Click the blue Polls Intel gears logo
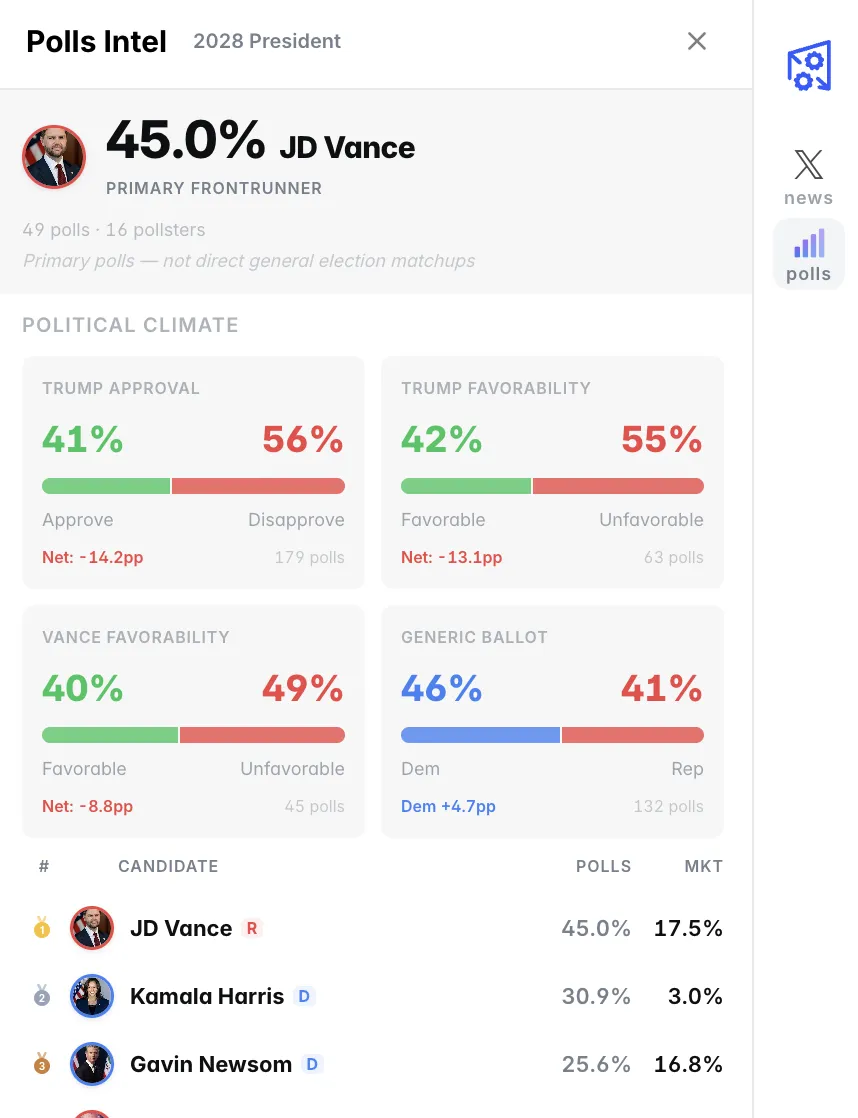 [808, 65]
